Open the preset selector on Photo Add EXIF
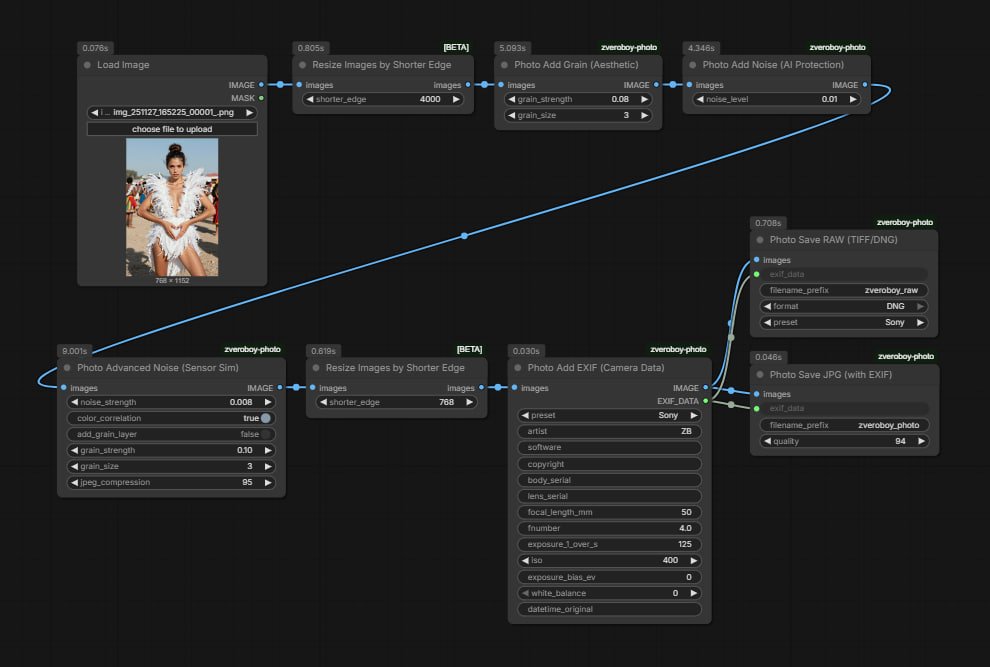Screen dimensions: 990x667 608,415
